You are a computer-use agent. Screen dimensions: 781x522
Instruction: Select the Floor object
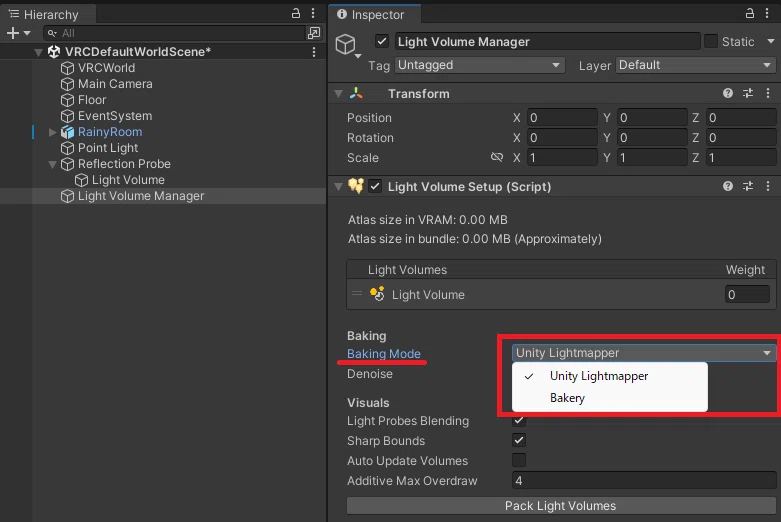tap(92, 100)
